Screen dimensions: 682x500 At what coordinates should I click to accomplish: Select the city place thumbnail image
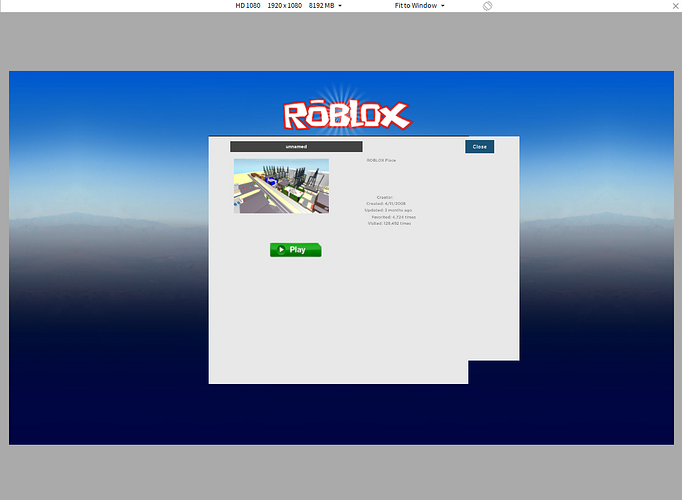281,186
